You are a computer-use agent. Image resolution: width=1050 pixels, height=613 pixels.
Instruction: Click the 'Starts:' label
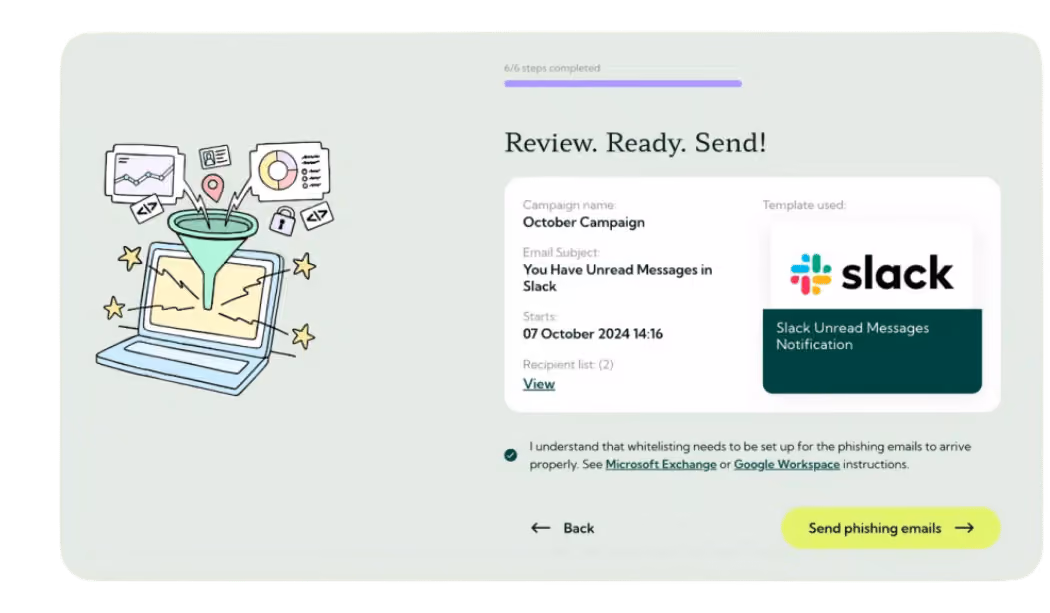click(x=540, y=316)
